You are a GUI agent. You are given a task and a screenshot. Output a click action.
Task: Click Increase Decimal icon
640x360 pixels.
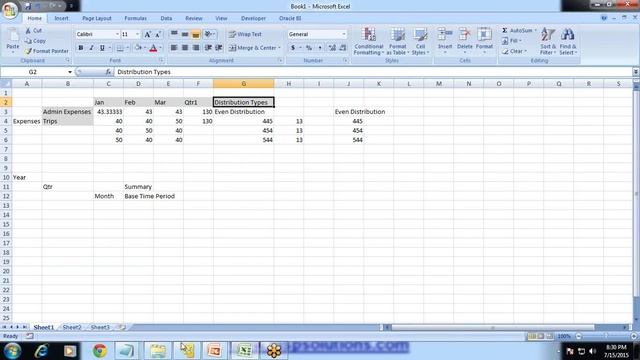point(332,48)
